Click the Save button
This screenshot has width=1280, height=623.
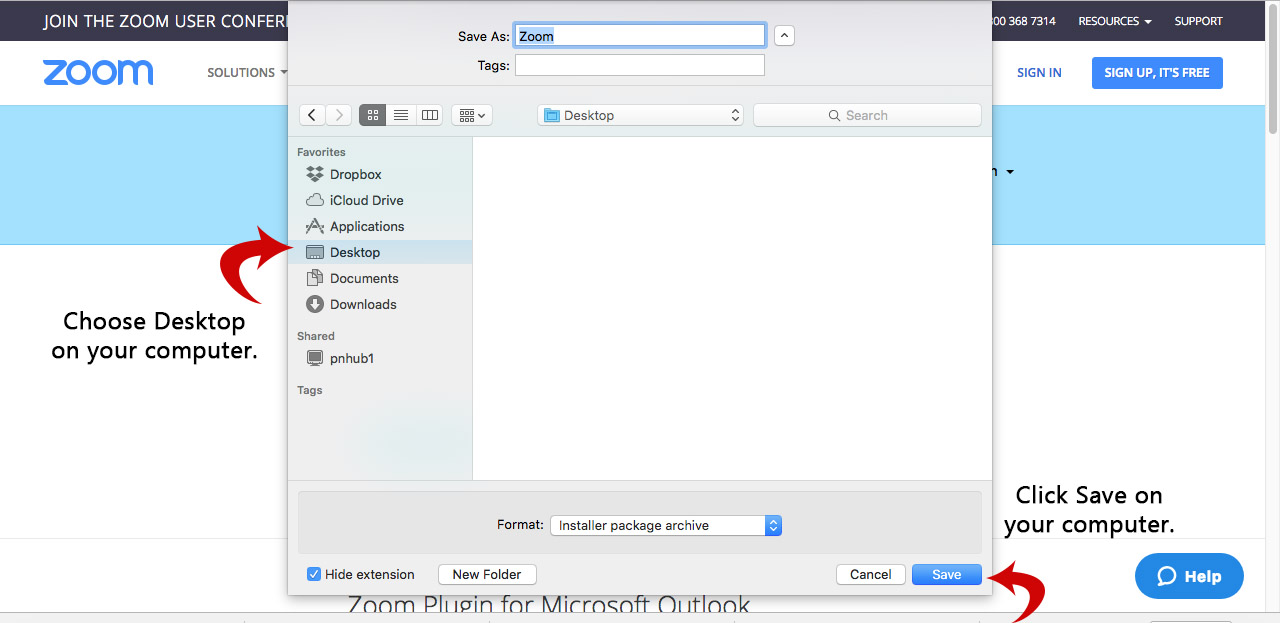tap(946, 574)
